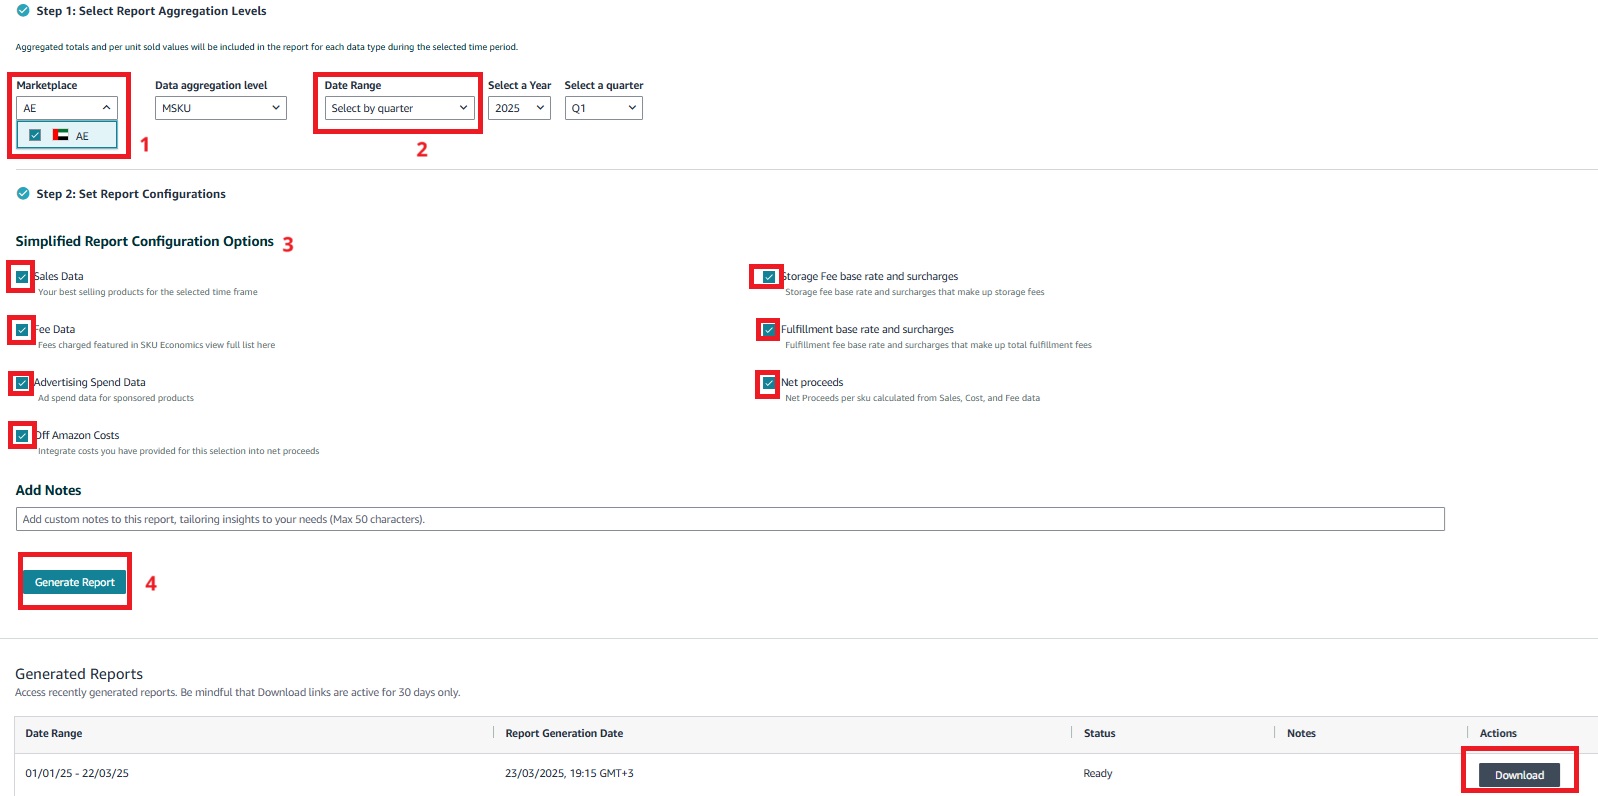Image resolution: width=1598 pixels, height=796 pixels.
Task: Open the Marketplace AE dropdown
Action: pyautogui.click(x=67, y=108)
